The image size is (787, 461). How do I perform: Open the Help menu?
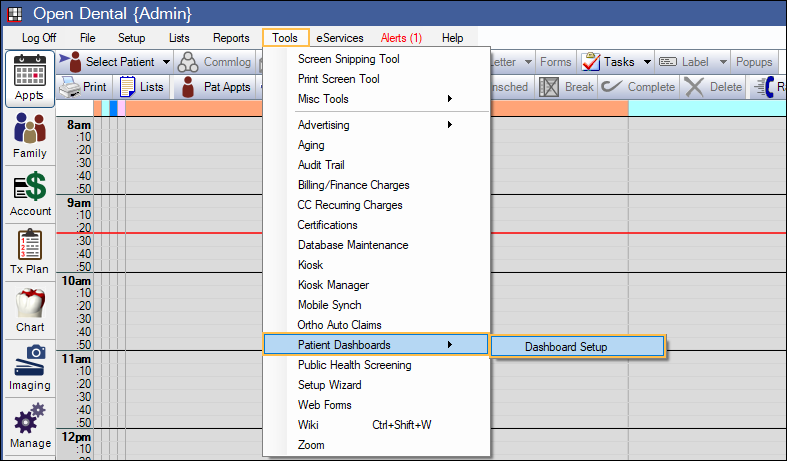pyautogui.click(x=452, y=38)
